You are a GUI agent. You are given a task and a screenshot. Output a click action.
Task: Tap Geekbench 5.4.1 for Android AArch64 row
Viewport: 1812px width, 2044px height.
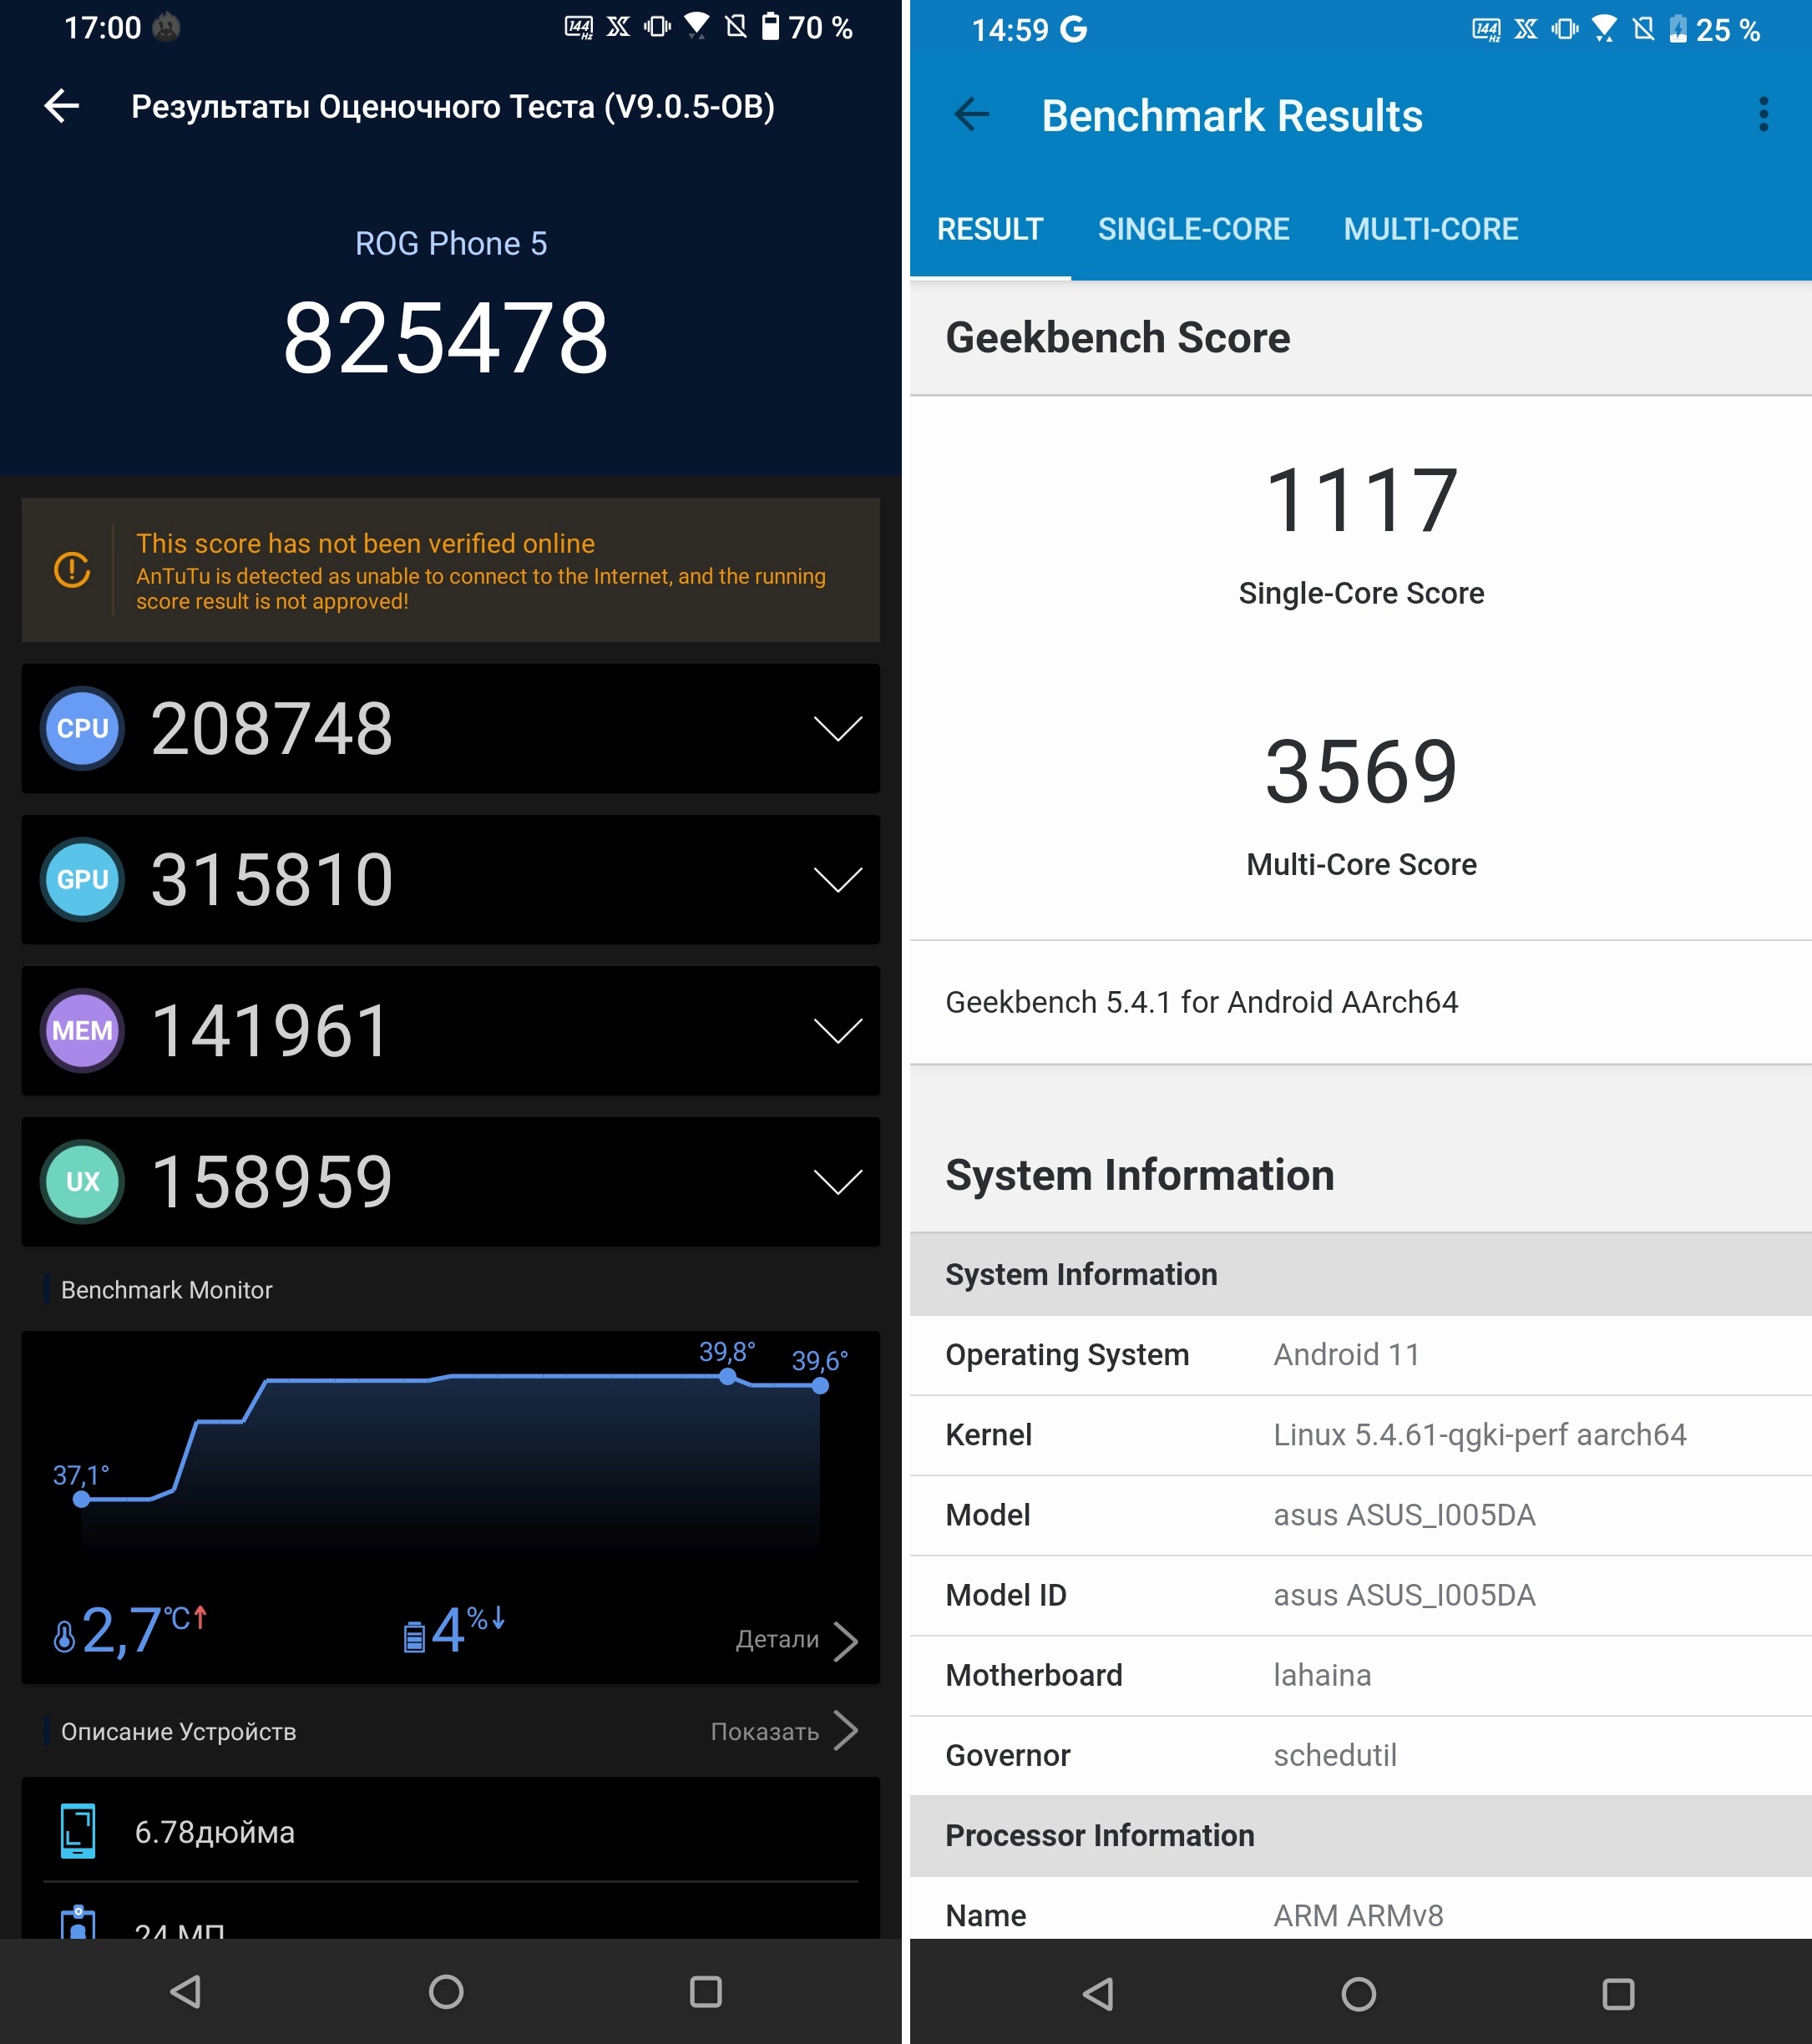pyautogui.click(x=1361, y=1002)
